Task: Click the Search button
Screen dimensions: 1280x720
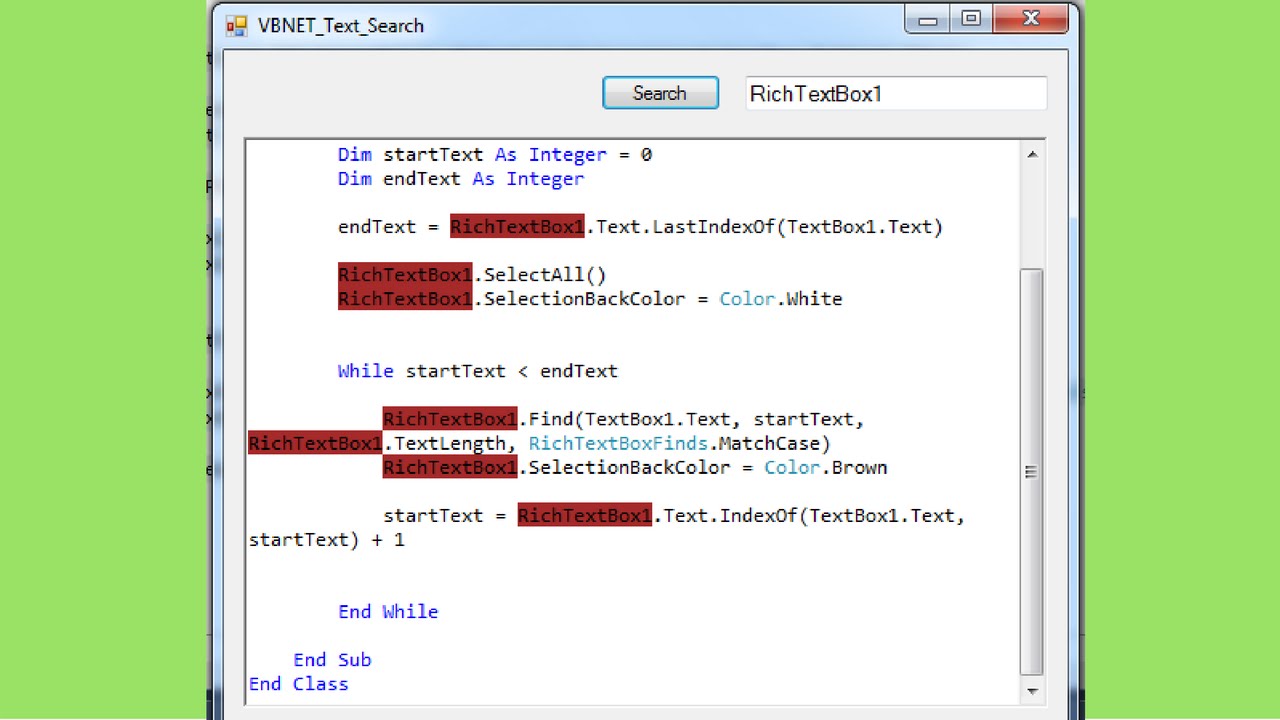Action: coord(660,93)
